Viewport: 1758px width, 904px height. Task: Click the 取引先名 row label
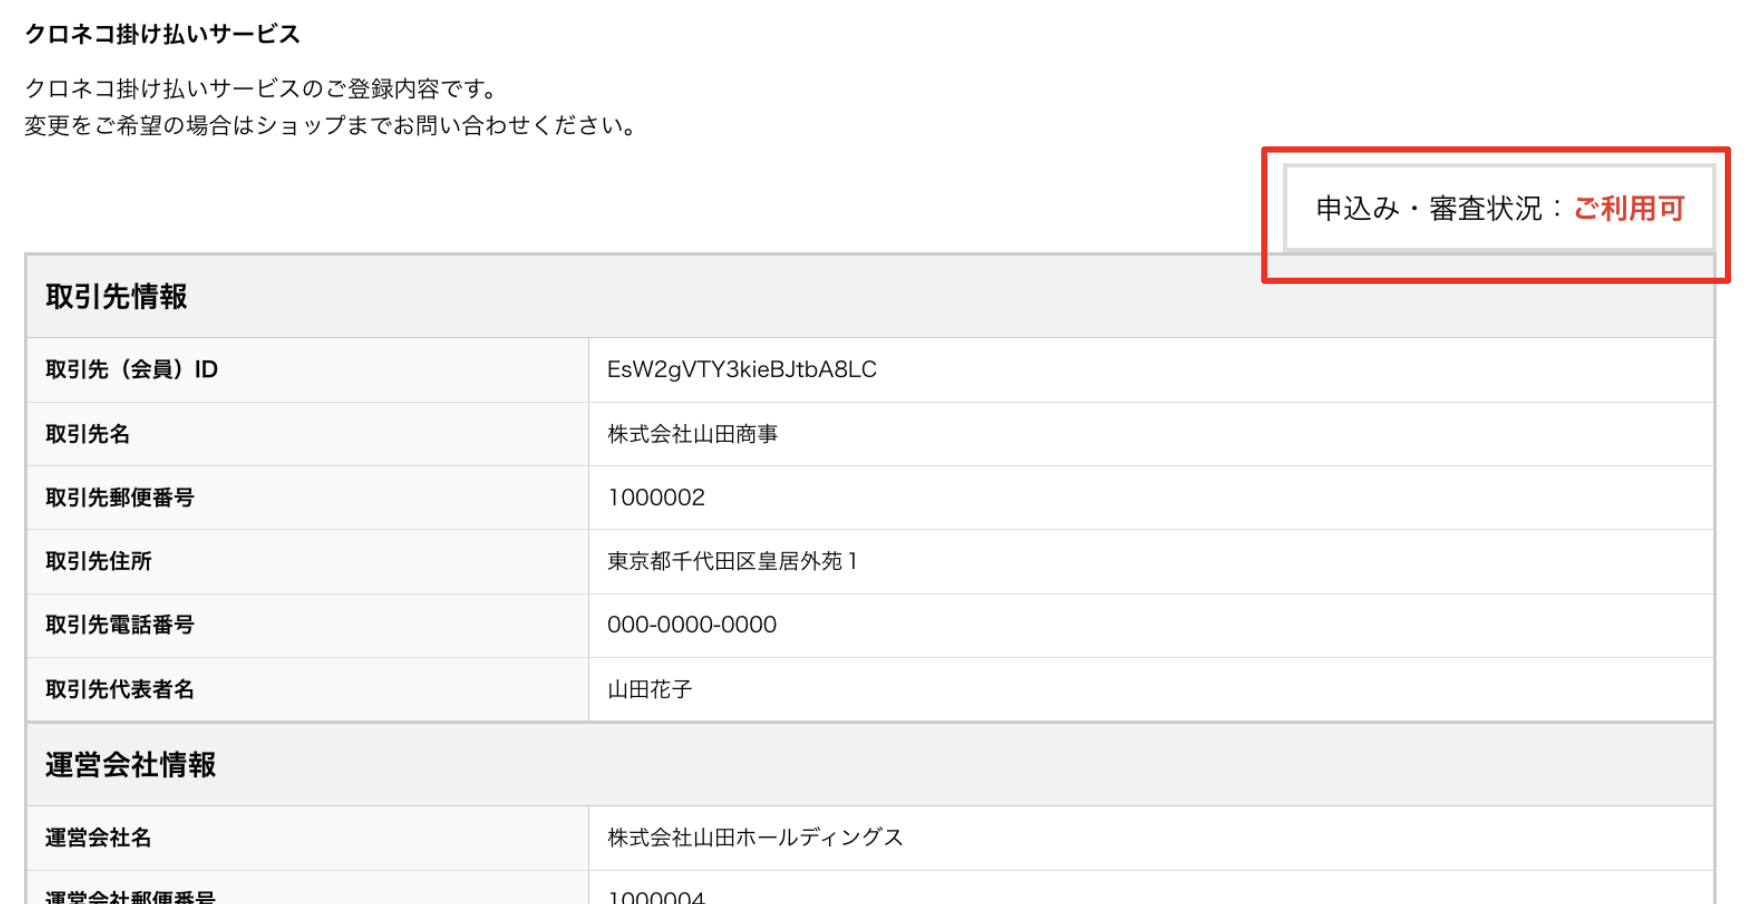(88, 434)
